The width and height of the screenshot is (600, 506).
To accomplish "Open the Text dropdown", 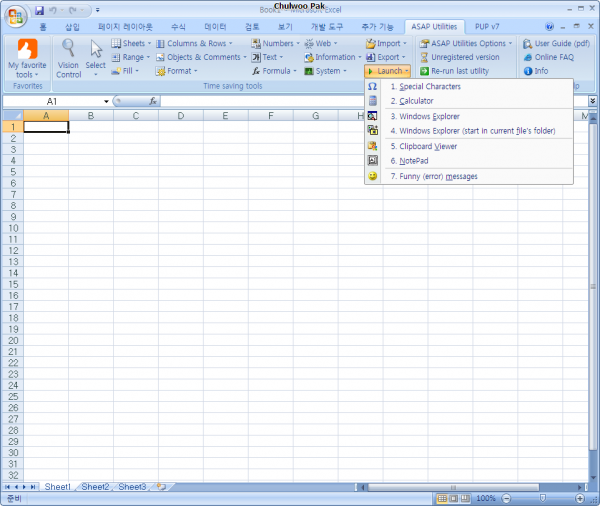I will click(x=267, y=57).
